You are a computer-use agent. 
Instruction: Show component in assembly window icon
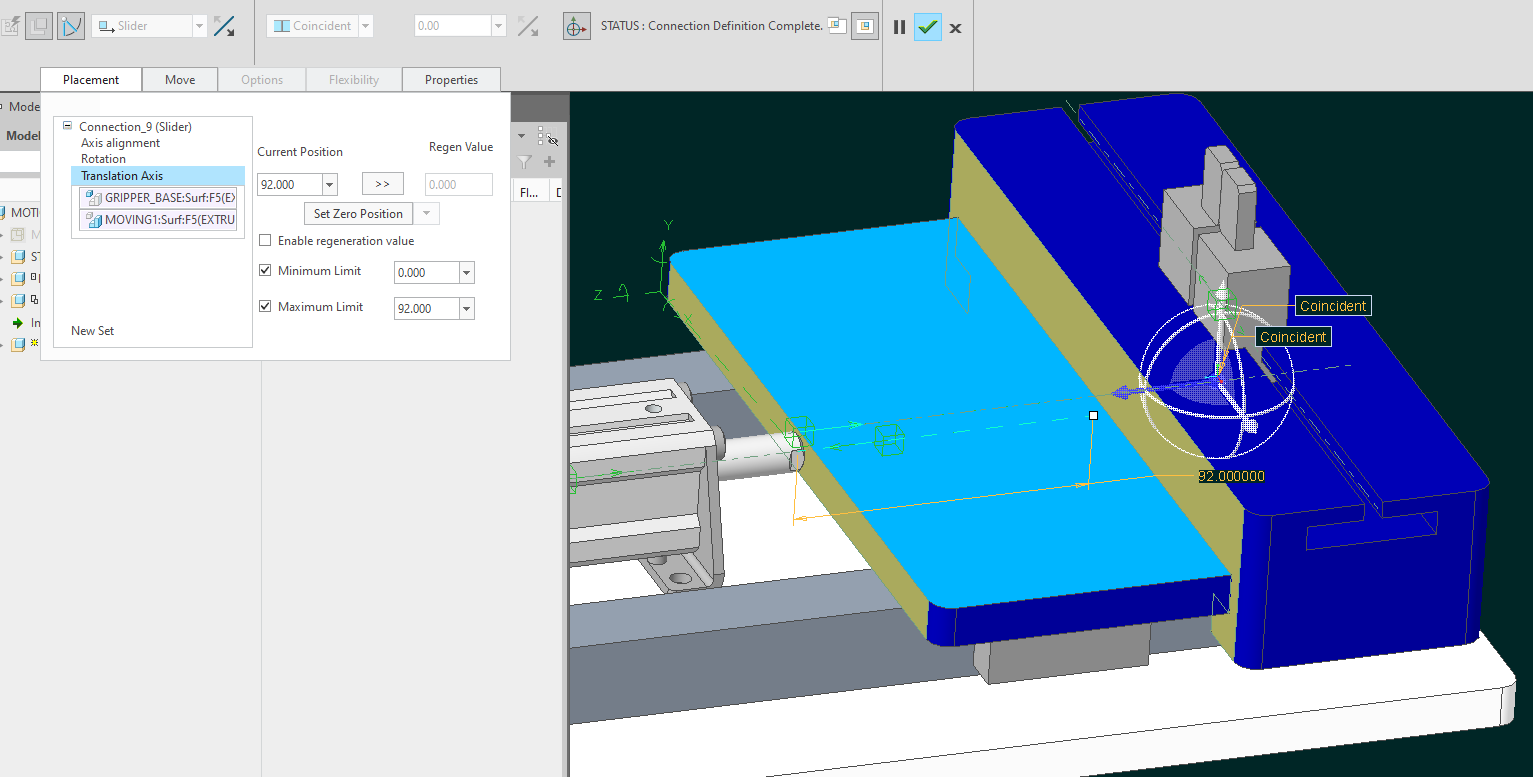[864, 27]
